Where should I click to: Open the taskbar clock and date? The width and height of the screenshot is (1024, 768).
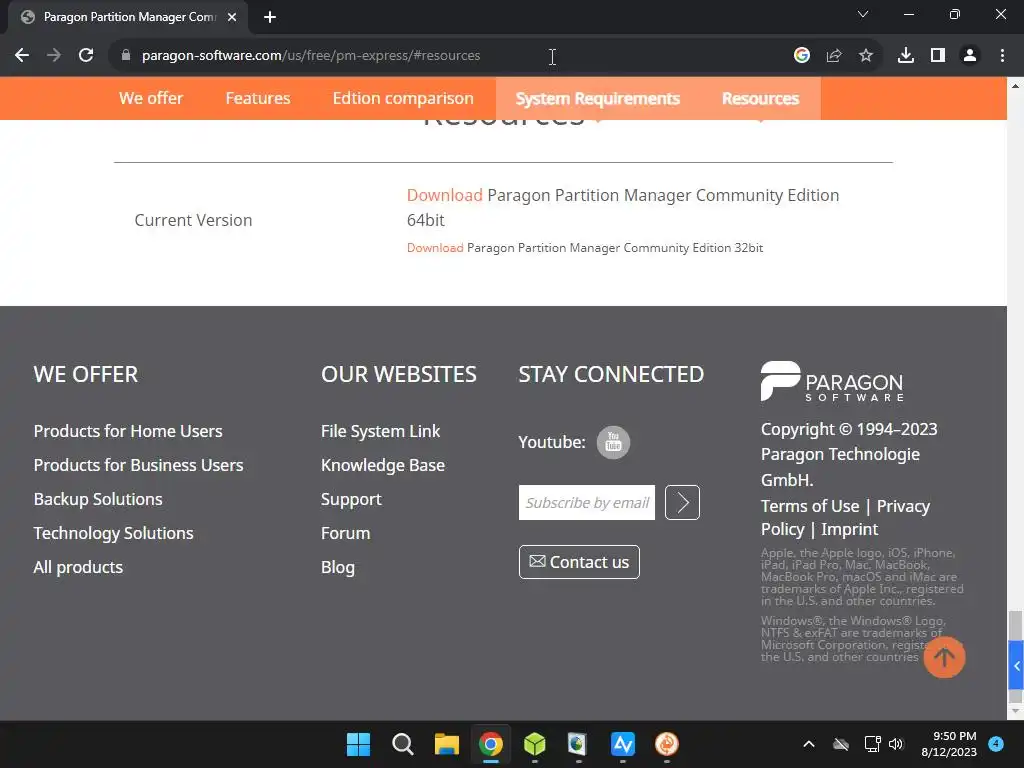(x=949, y=744)
